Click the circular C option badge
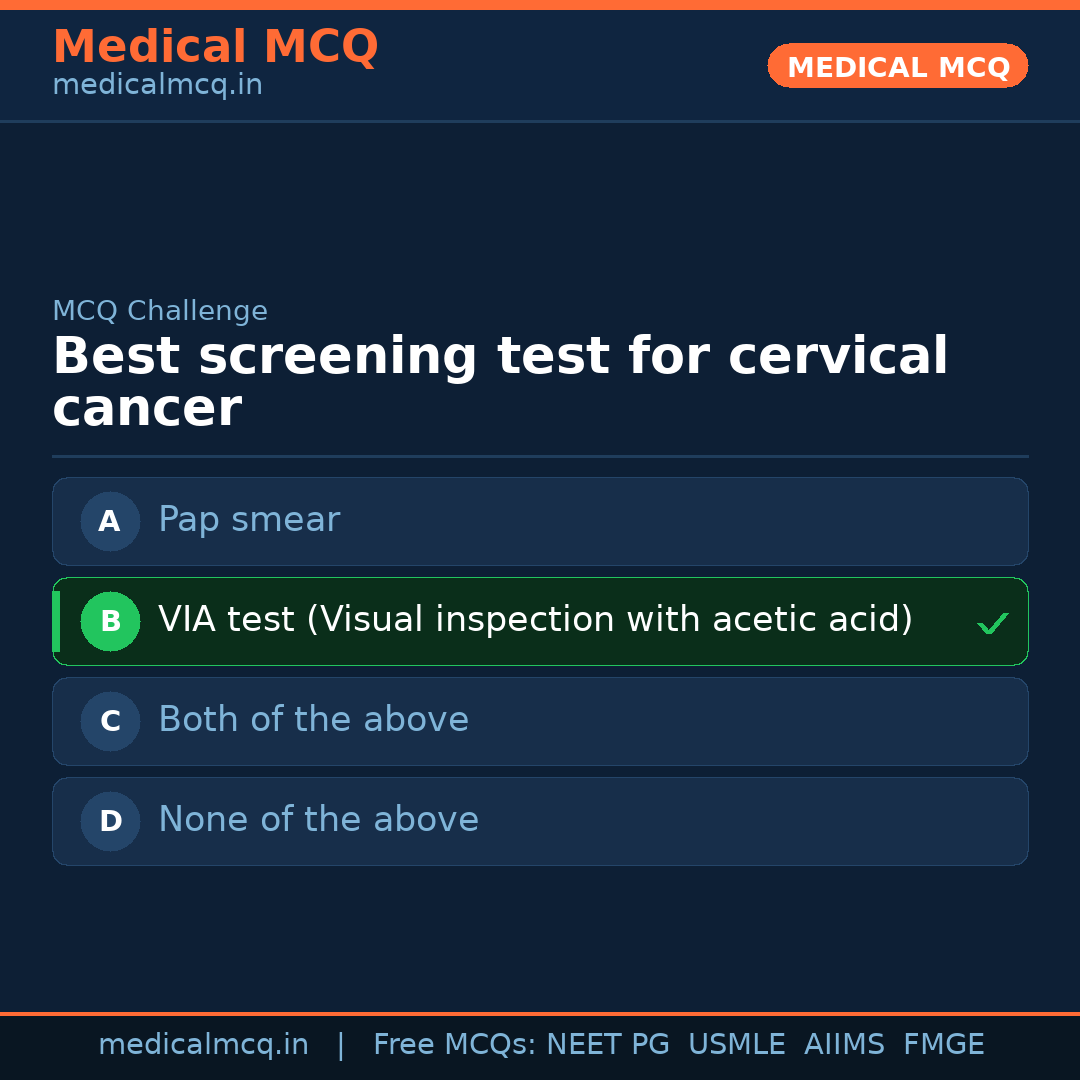Viewport: 1080px width, 1080px height. 110,721
